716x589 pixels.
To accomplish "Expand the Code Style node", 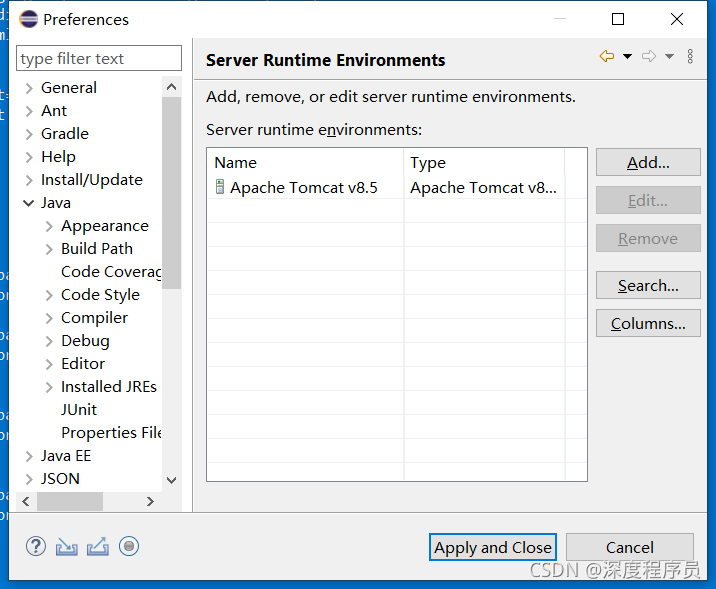I will click(49, 295).
